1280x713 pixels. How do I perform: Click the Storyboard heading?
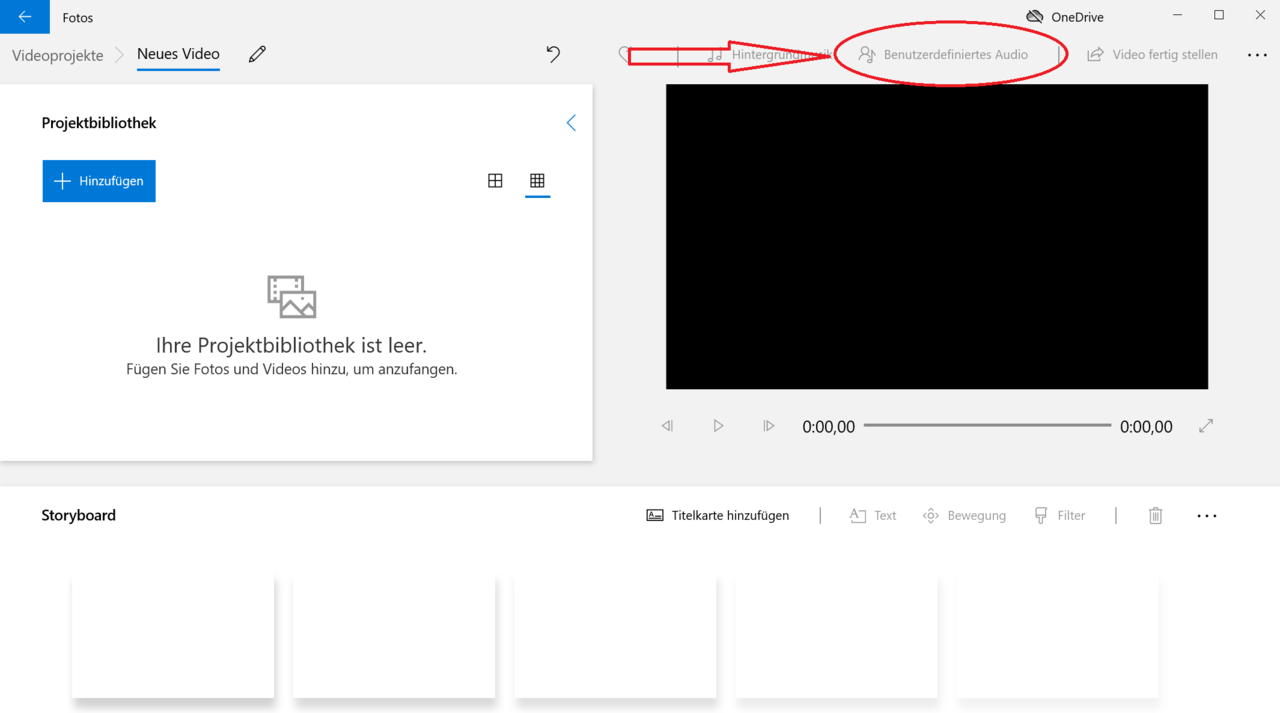[78, 515]
